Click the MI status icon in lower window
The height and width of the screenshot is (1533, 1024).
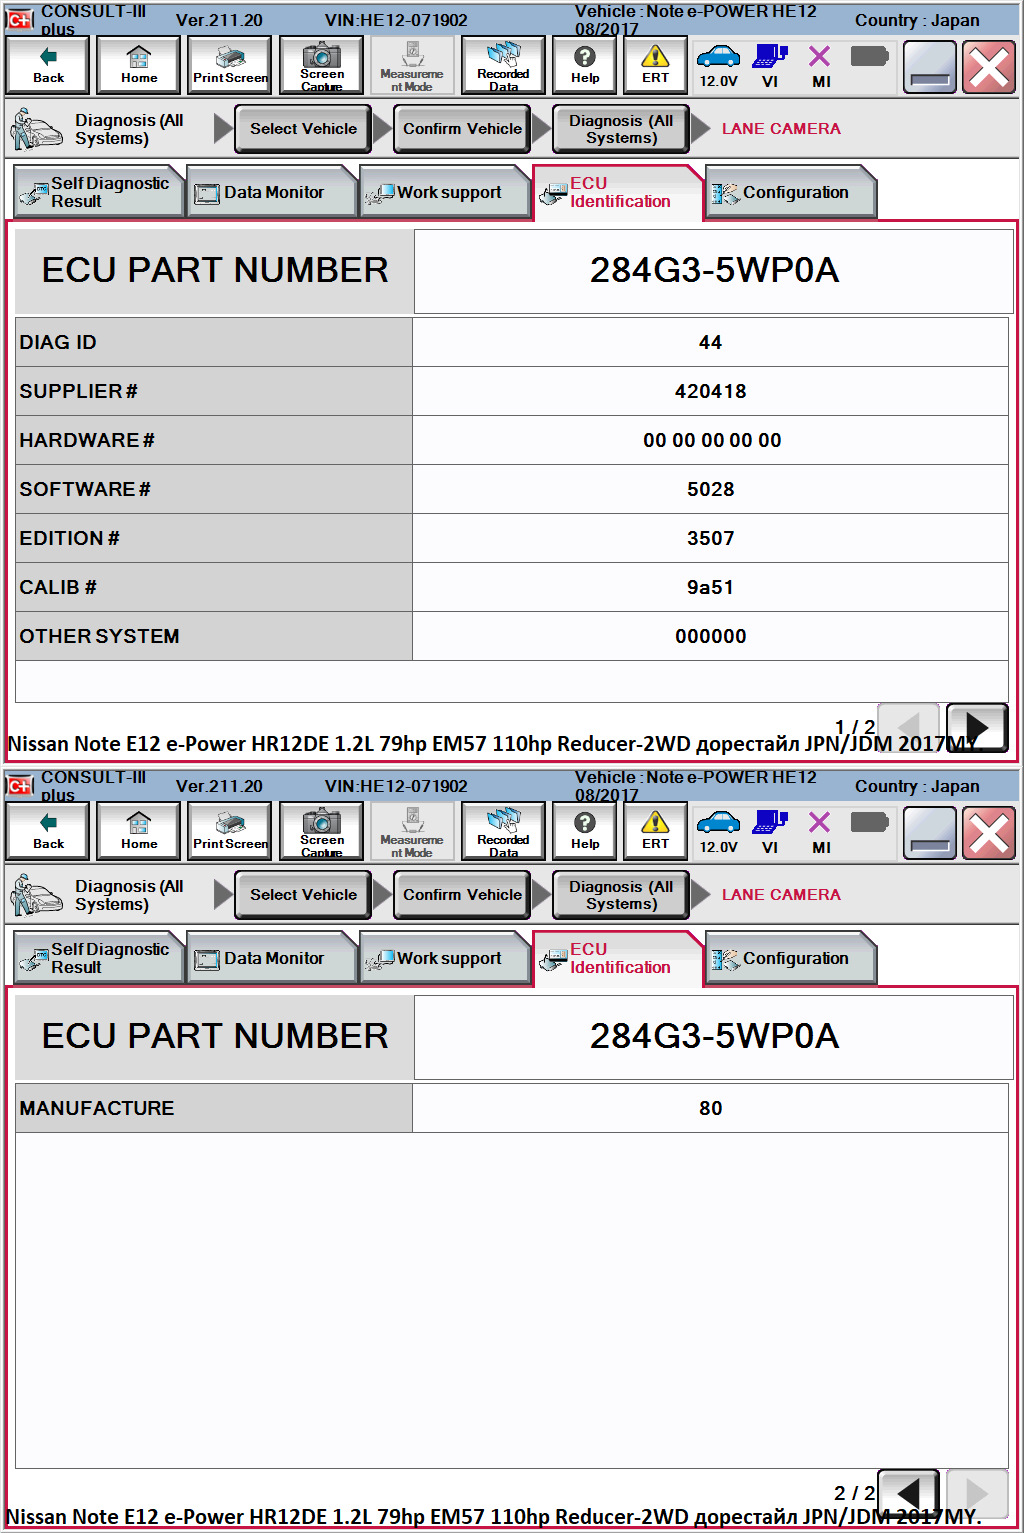tap(820, 831)
